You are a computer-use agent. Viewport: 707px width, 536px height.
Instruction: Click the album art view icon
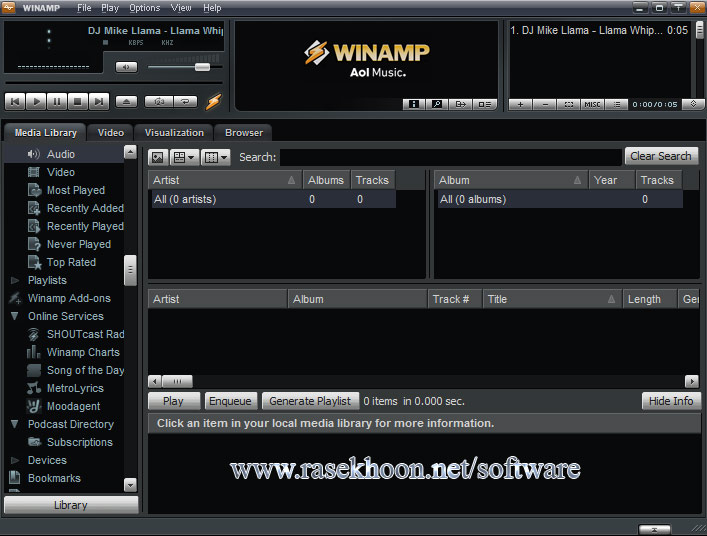pos(158,157)
